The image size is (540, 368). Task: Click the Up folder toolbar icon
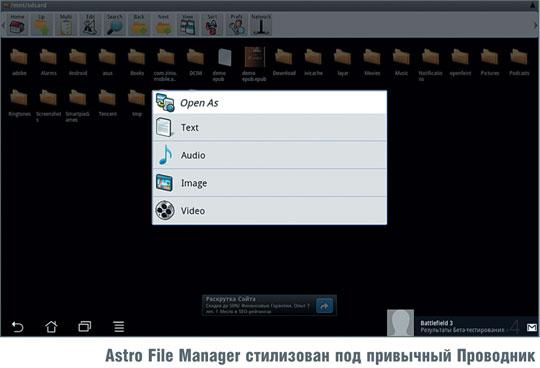pyautogui.click(x=42, y=24)
